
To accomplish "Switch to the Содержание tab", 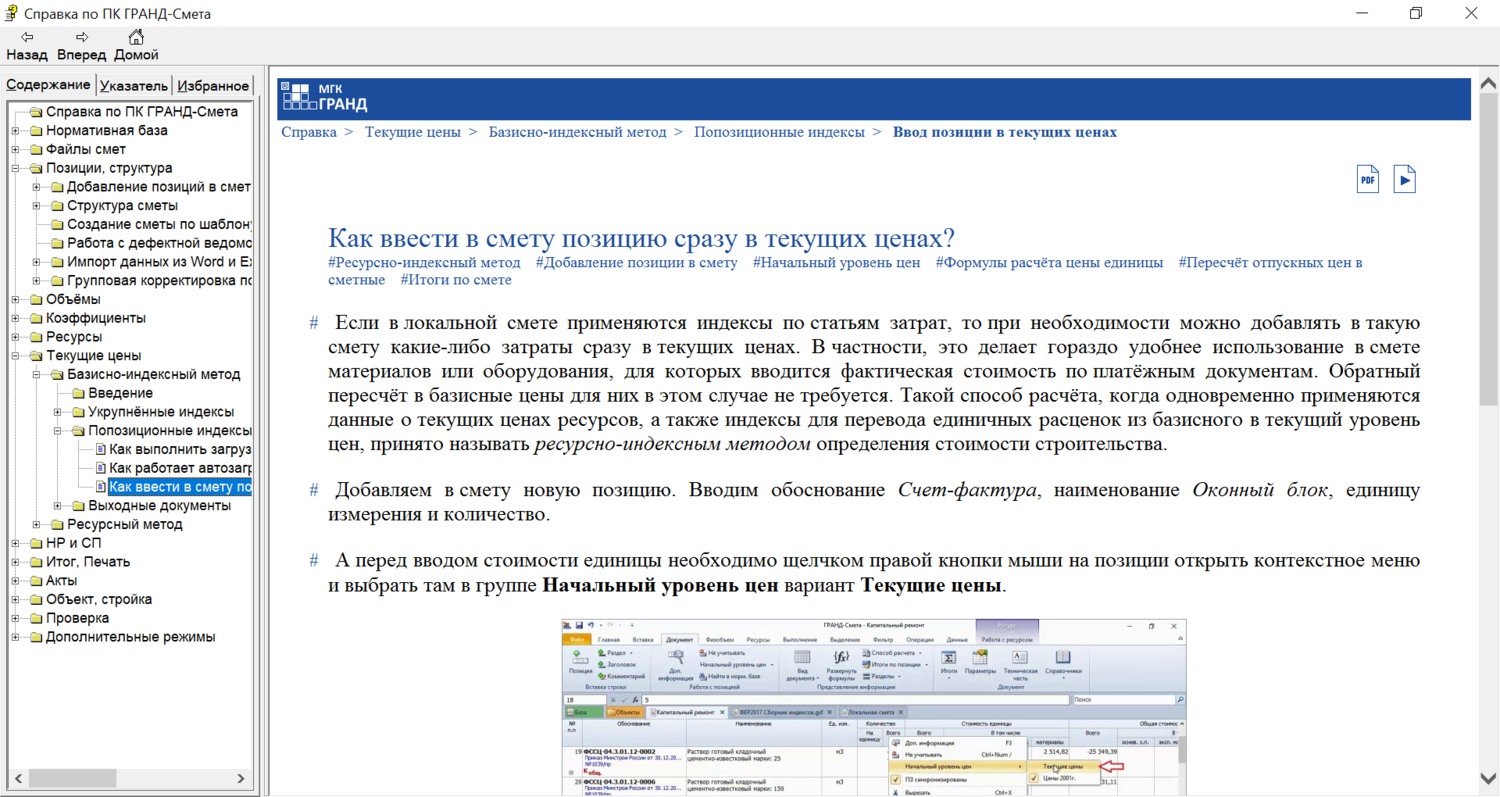I will coord(48,85).
